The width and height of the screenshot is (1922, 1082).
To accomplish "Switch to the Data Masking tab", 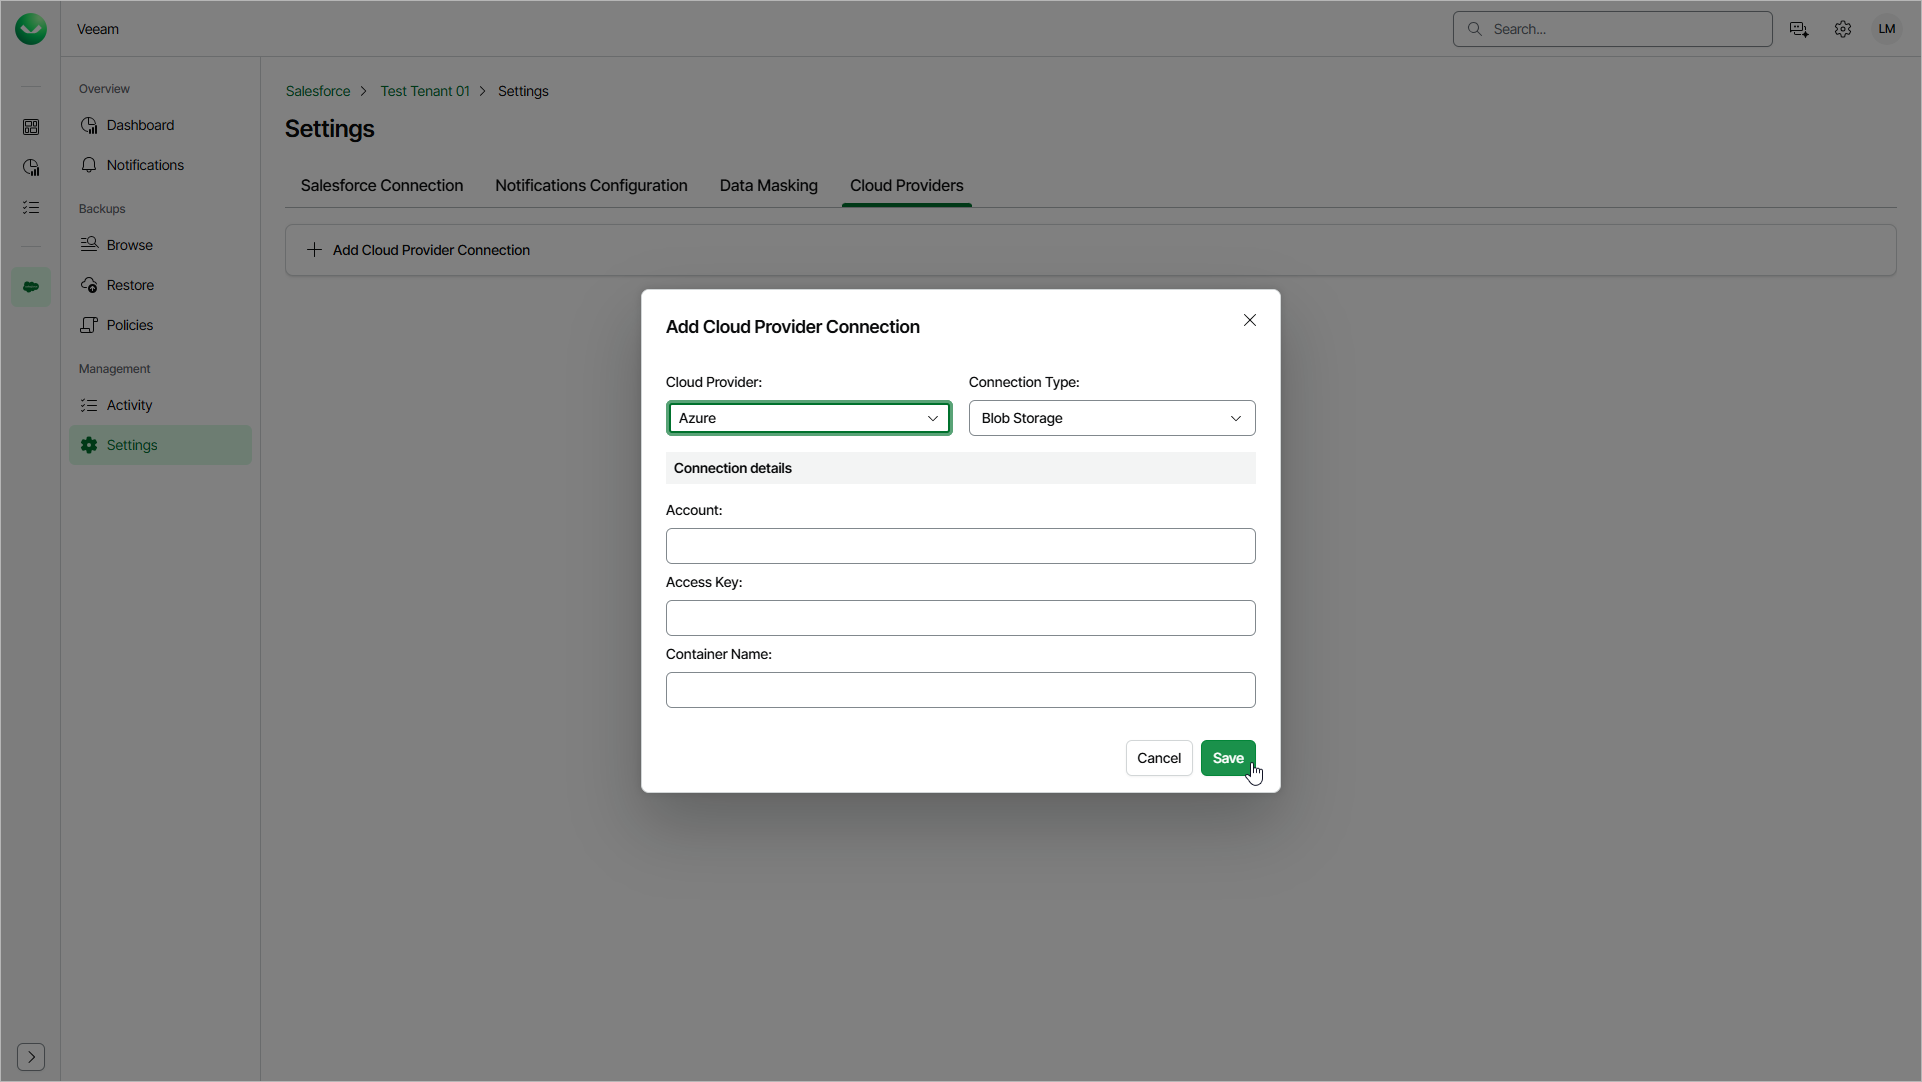I will point(769,186).
